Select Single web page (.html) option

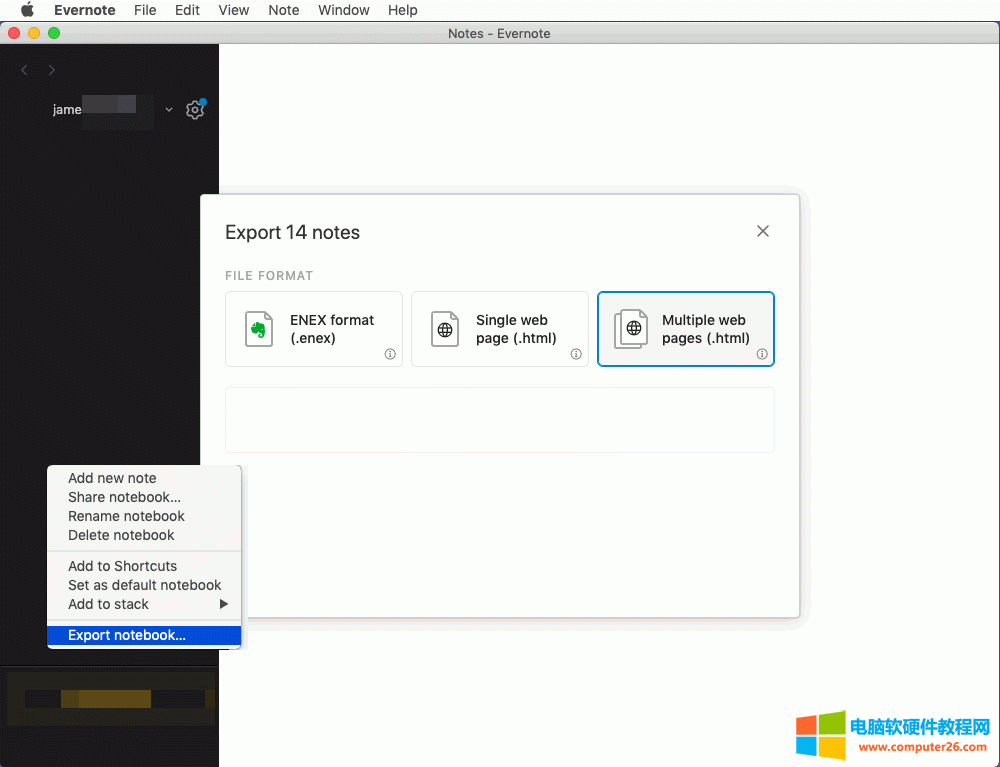(x=500, y=329)
